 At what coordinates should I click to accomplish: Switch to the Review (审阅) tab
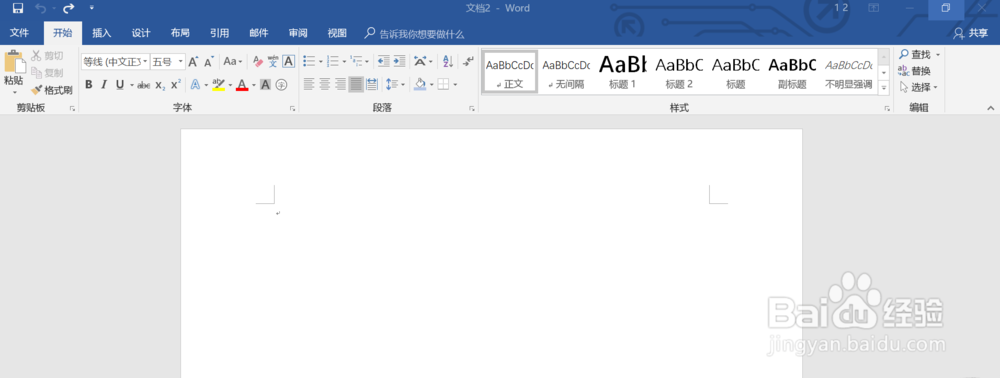[298, 33]
